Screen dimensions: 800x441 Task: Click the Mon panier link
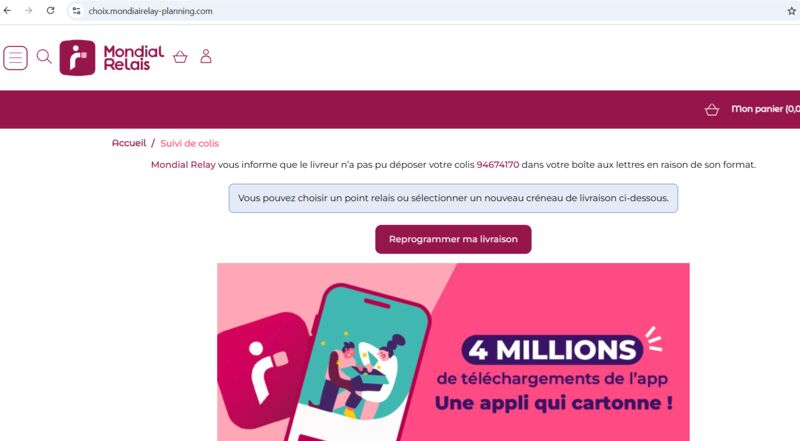pos(765,109)
